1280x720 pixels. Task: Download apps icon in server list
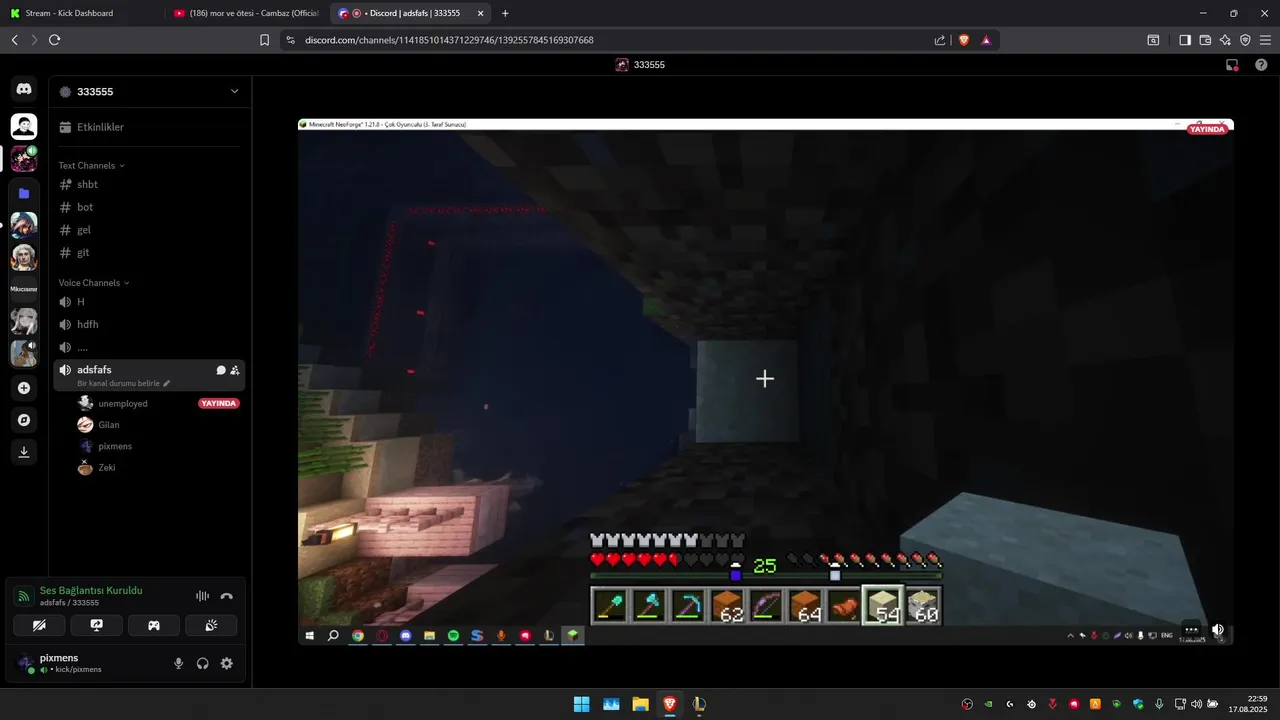[x=24, y=452]
